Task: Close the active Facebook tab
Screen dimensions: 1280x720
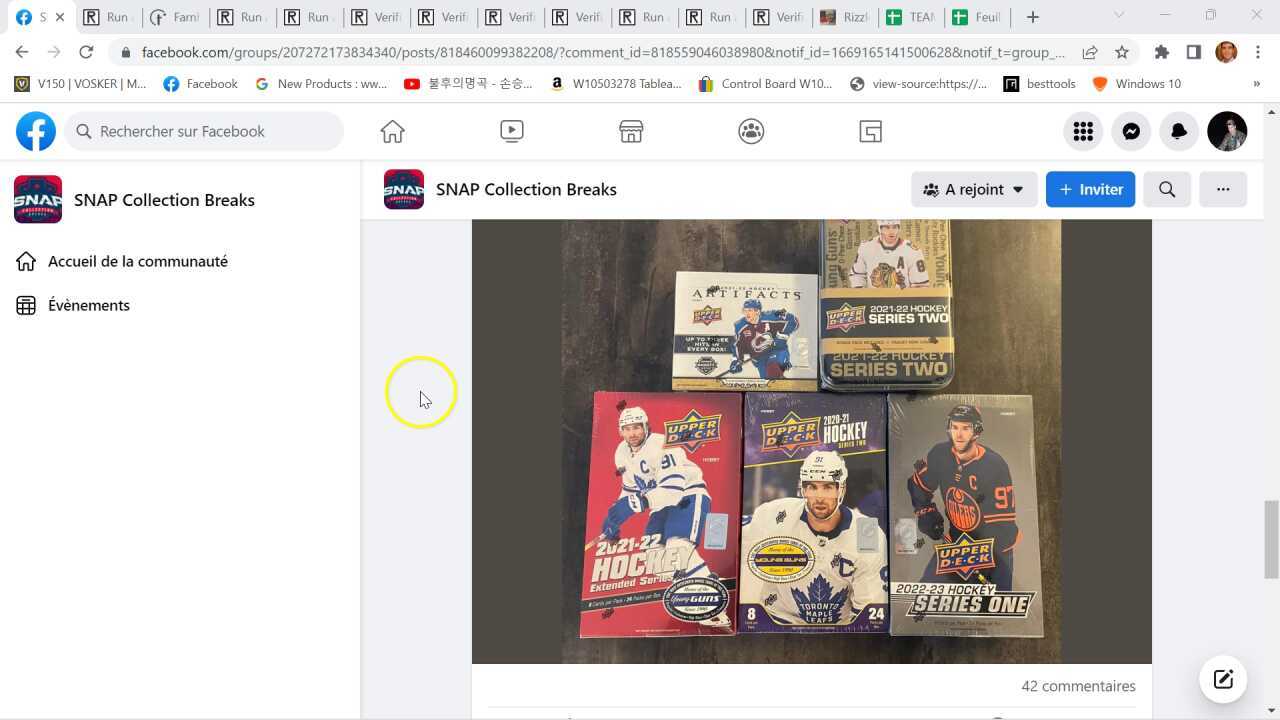Action: click(x=60, y=17)
